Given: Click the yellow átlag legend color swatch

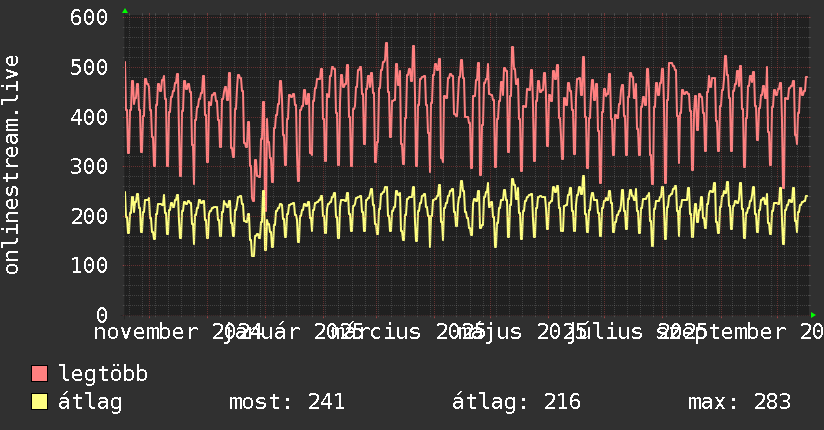Looking at the screenshot, I should tap(39, 402).
